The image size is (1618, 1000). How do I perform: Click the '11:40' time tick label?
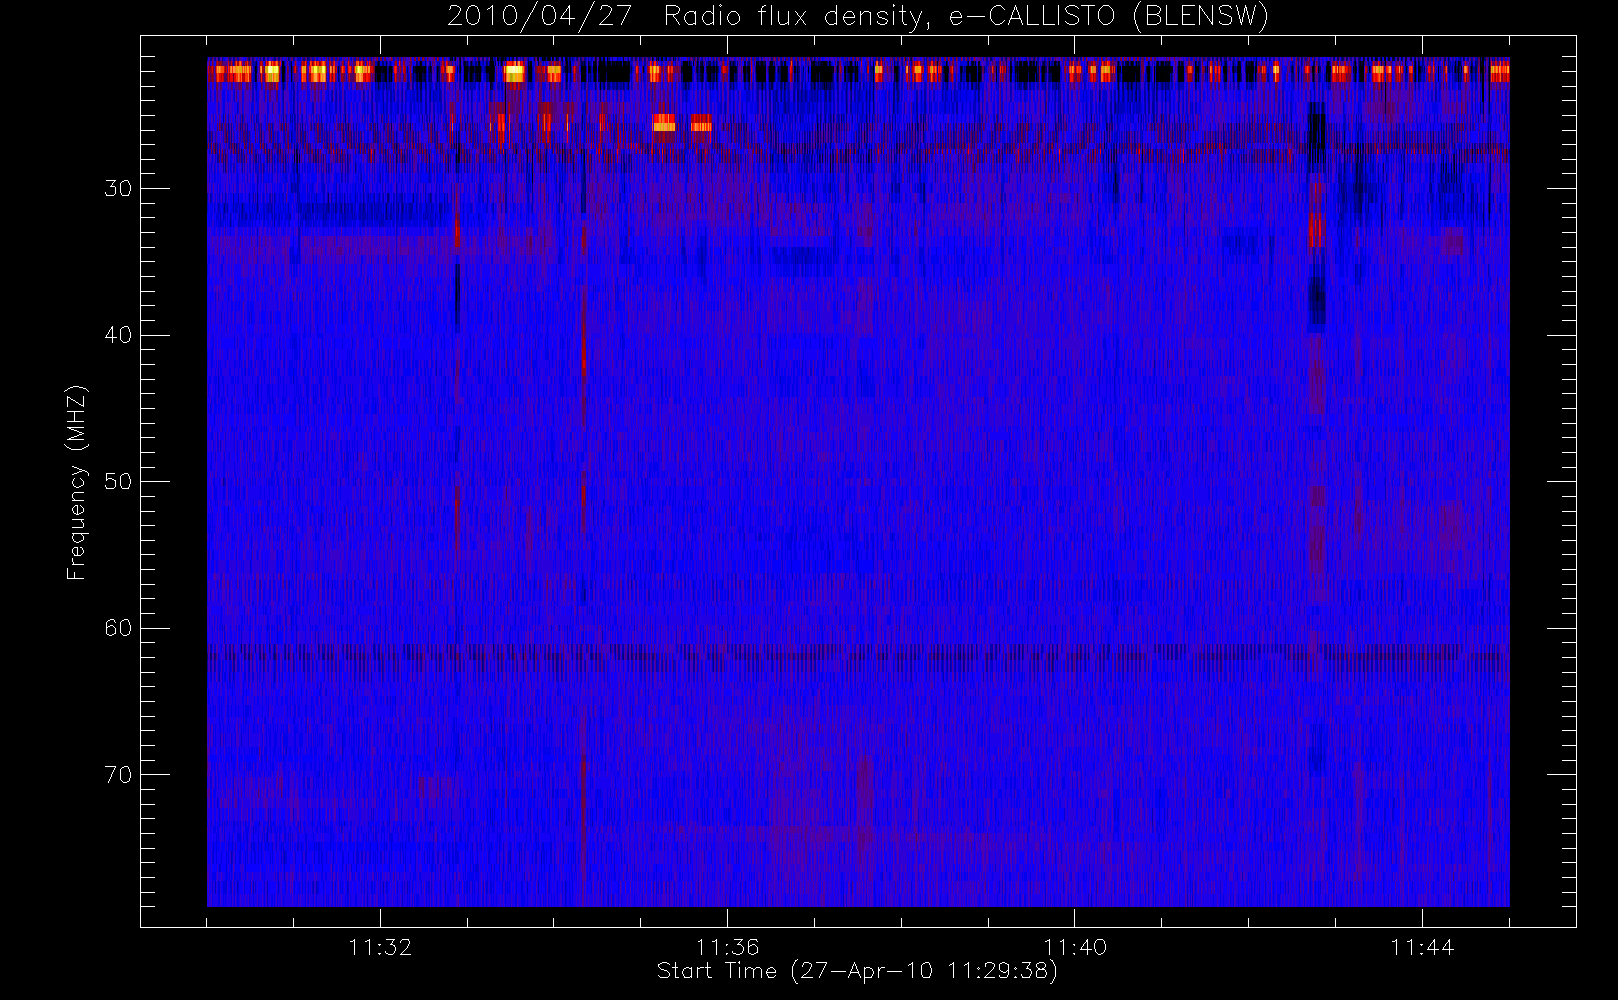pos(1075,947)
